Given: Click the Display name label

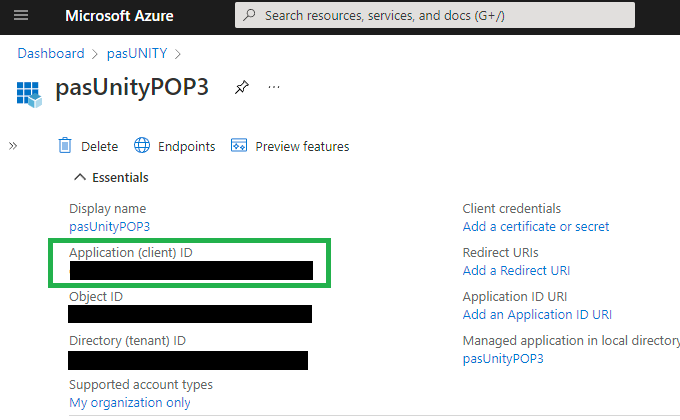Looking at the screenshot, I should 108,209.
